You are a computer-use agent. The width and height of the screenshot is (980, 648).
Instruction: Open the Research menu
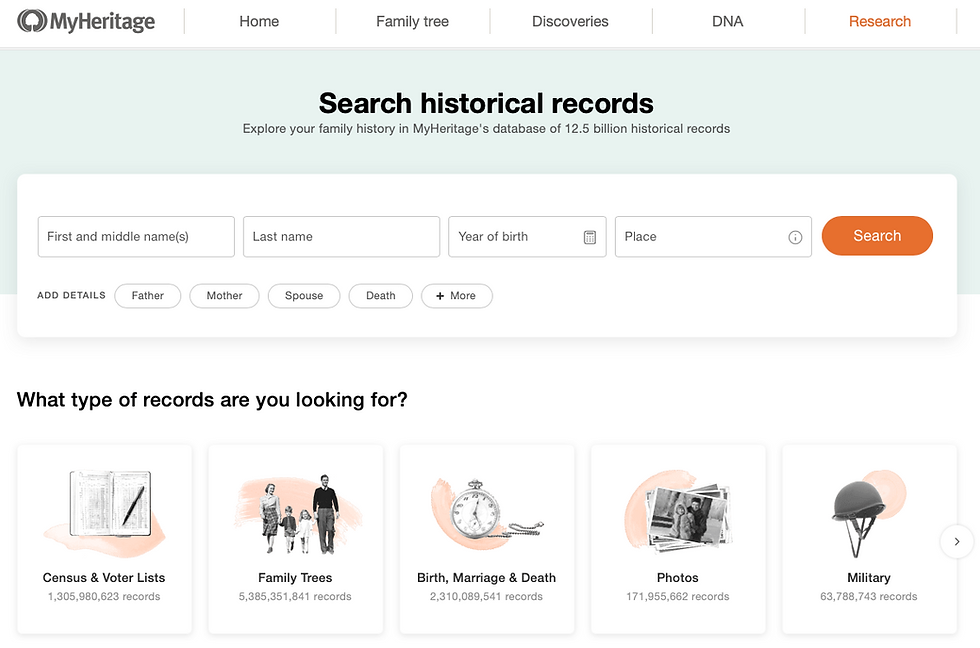pos(879,21)
